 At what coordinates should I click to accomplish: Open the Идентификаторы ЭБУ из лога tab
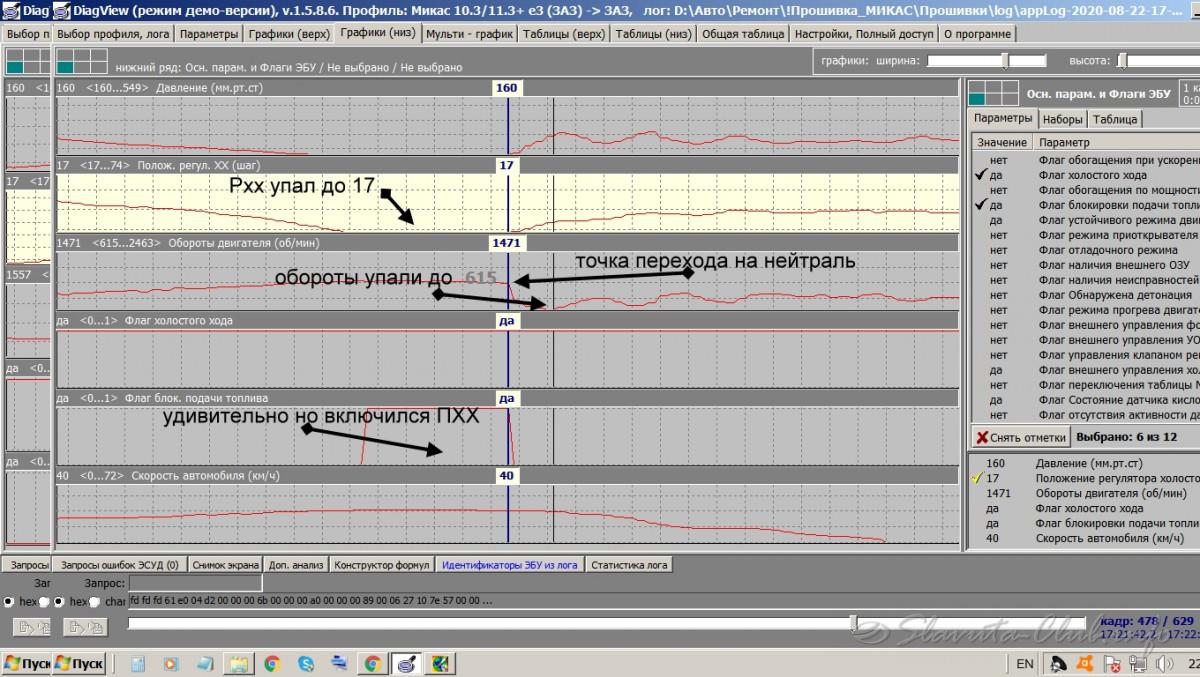(509, 565)
